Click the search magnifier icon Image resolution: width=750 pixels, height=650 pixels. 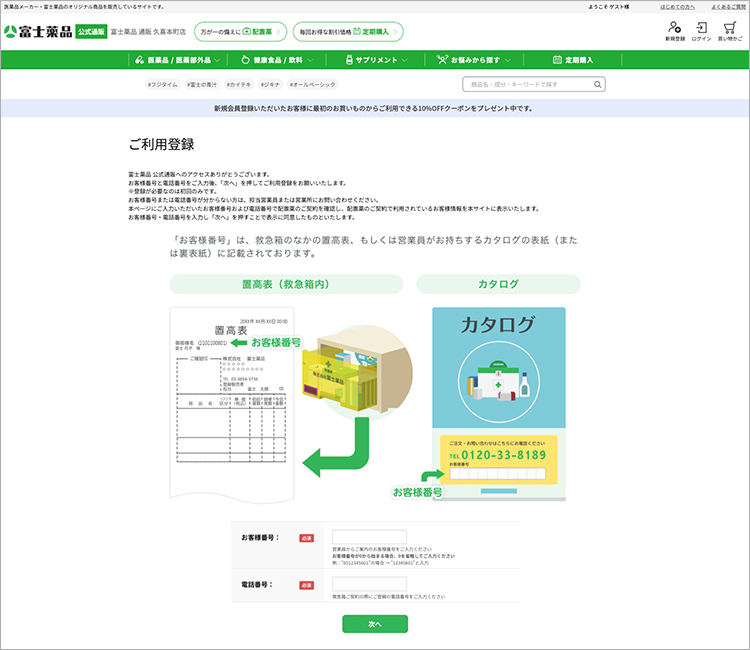[x=597, y=85]
